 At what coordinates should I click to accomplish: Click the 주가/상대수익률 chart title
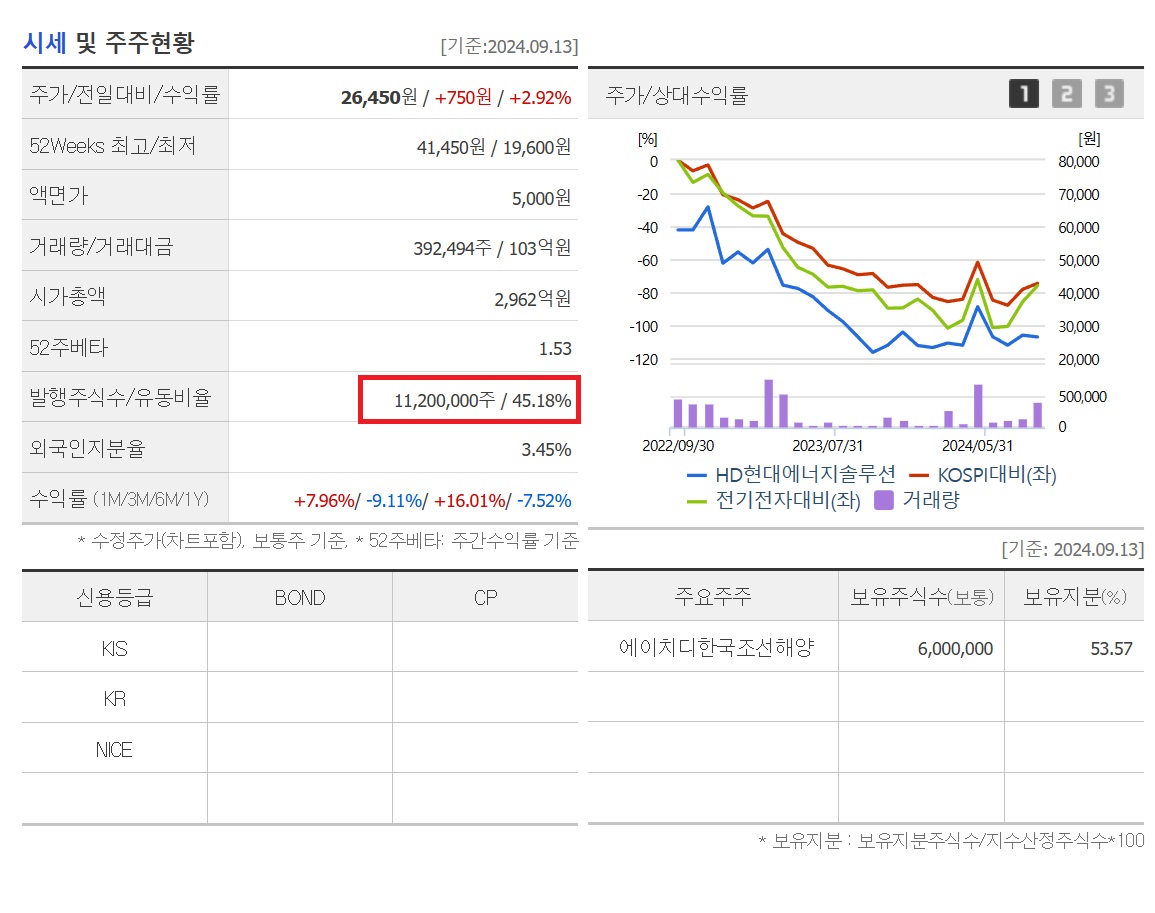coord(676,95)
